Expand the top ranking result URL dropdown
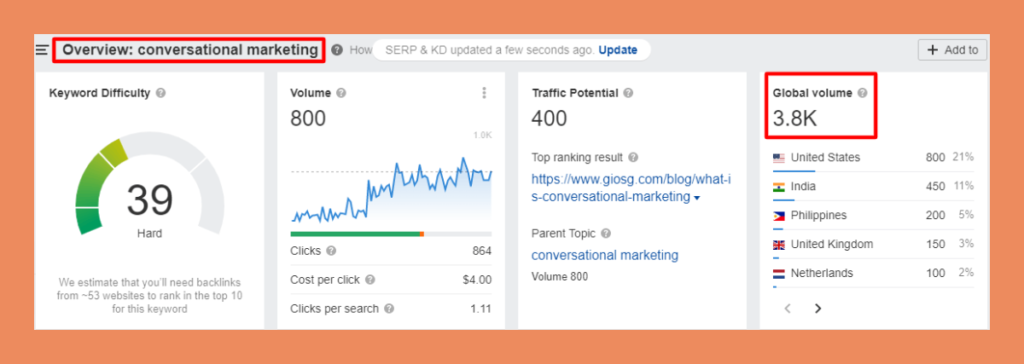Screen dimensions: 1024x364 pyautogui.click(x=697, y=198)
